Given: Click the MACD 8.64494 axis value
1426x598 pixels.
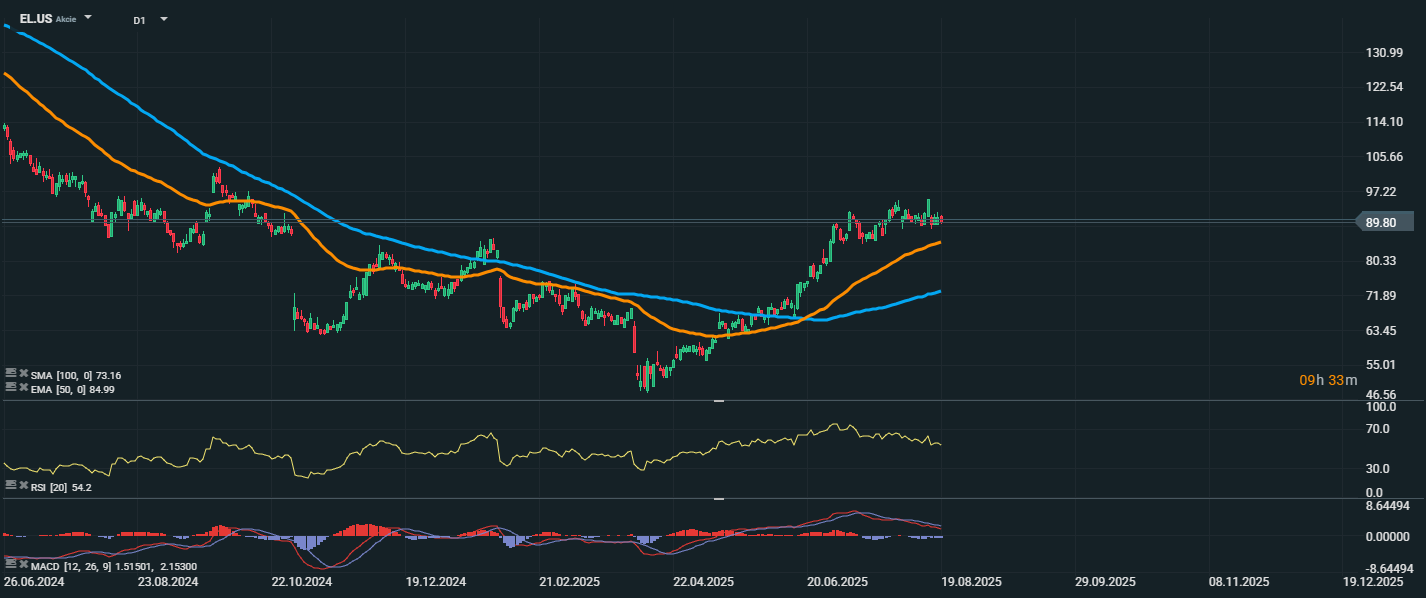Looking at the screenshot, I should pyautogui.click(x=1389, y=507).
